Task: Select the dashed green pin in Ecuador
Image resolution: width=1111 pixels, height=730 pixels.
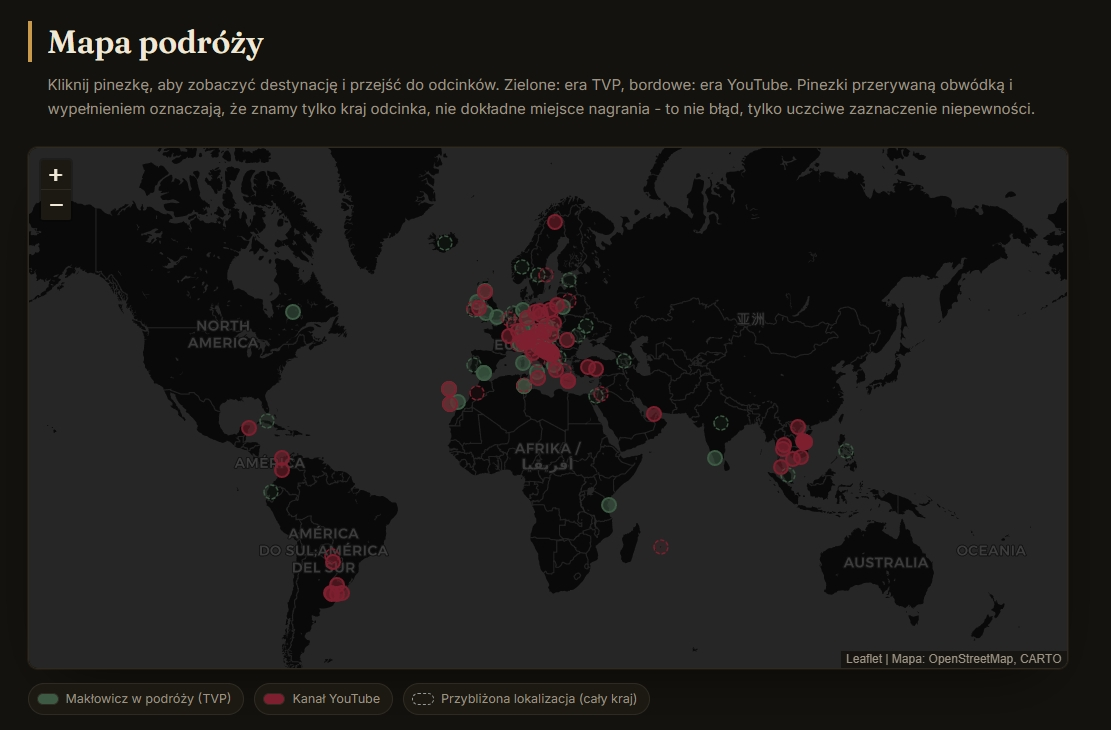Action: pyautogui.click(x=271, y=491)
